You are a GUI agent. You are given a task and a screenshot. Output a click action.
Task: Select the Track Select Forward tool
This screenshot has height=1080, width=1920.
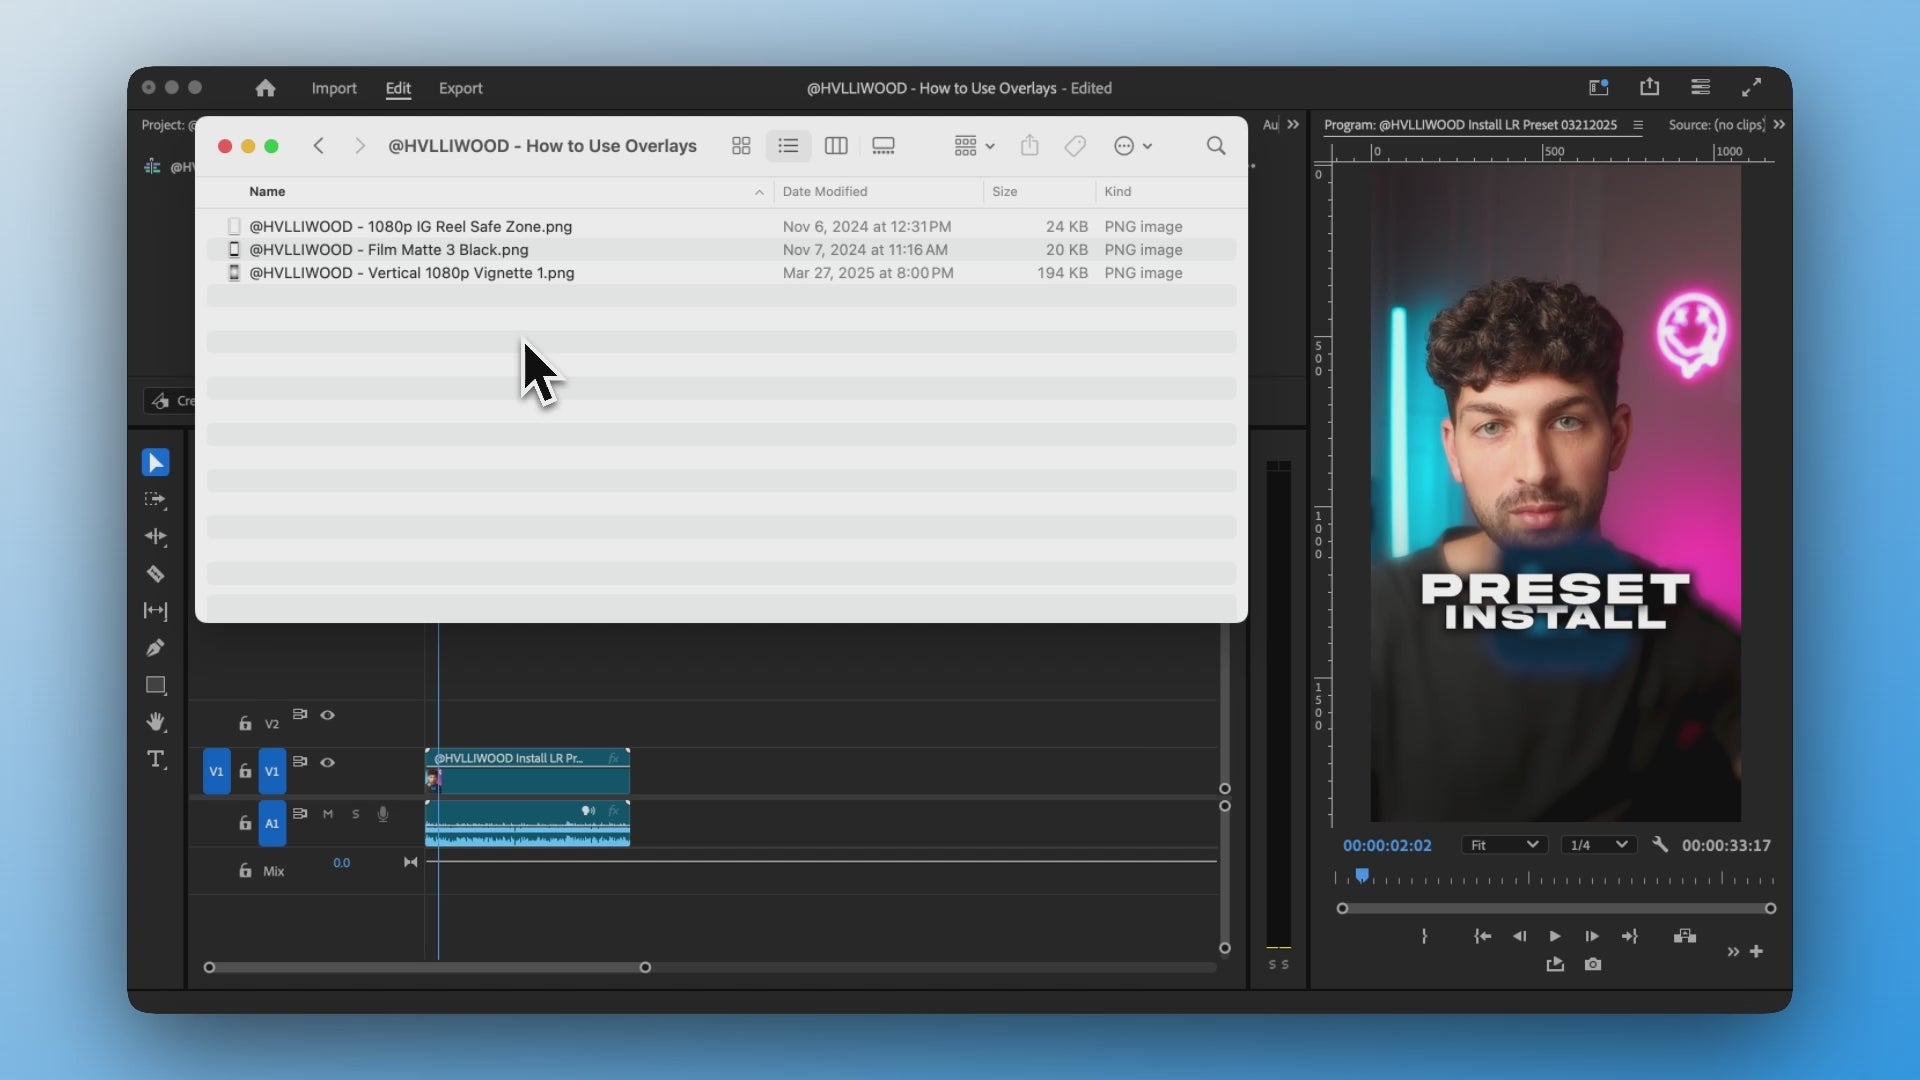155,500
